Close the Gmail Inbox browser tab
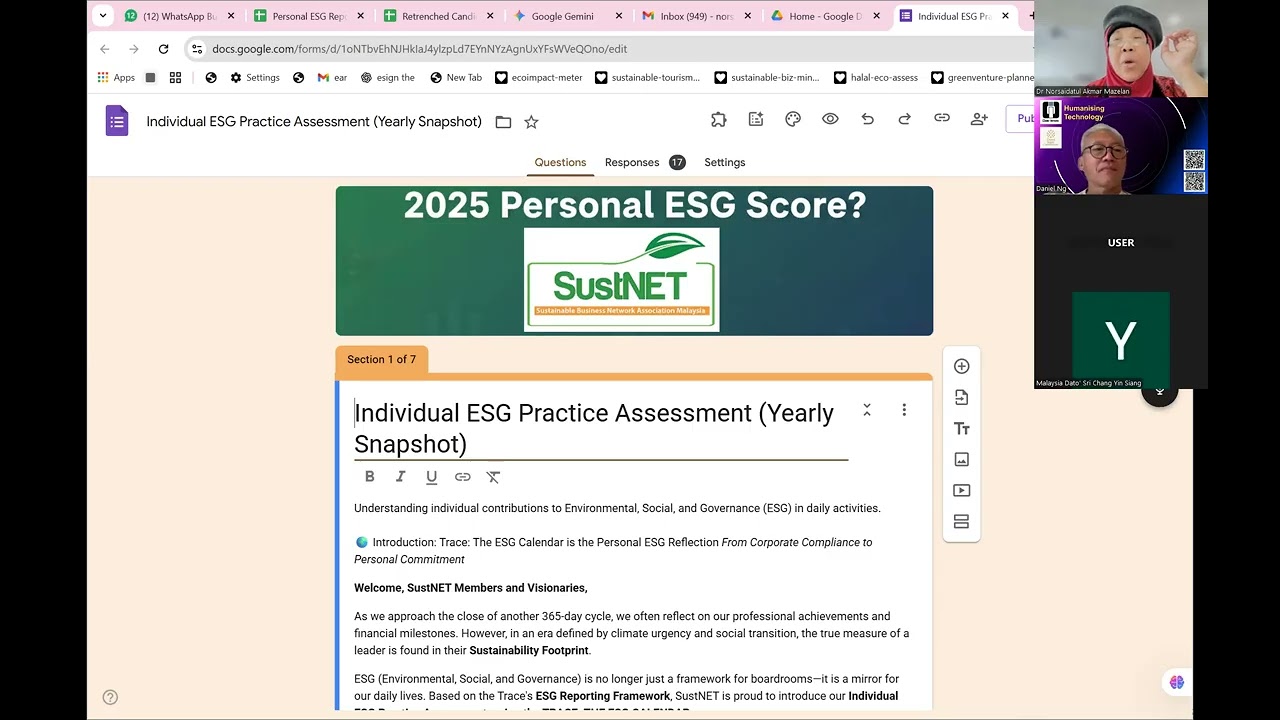The height and width of the screenshot is (720, 1280). (x=747, y=16)
